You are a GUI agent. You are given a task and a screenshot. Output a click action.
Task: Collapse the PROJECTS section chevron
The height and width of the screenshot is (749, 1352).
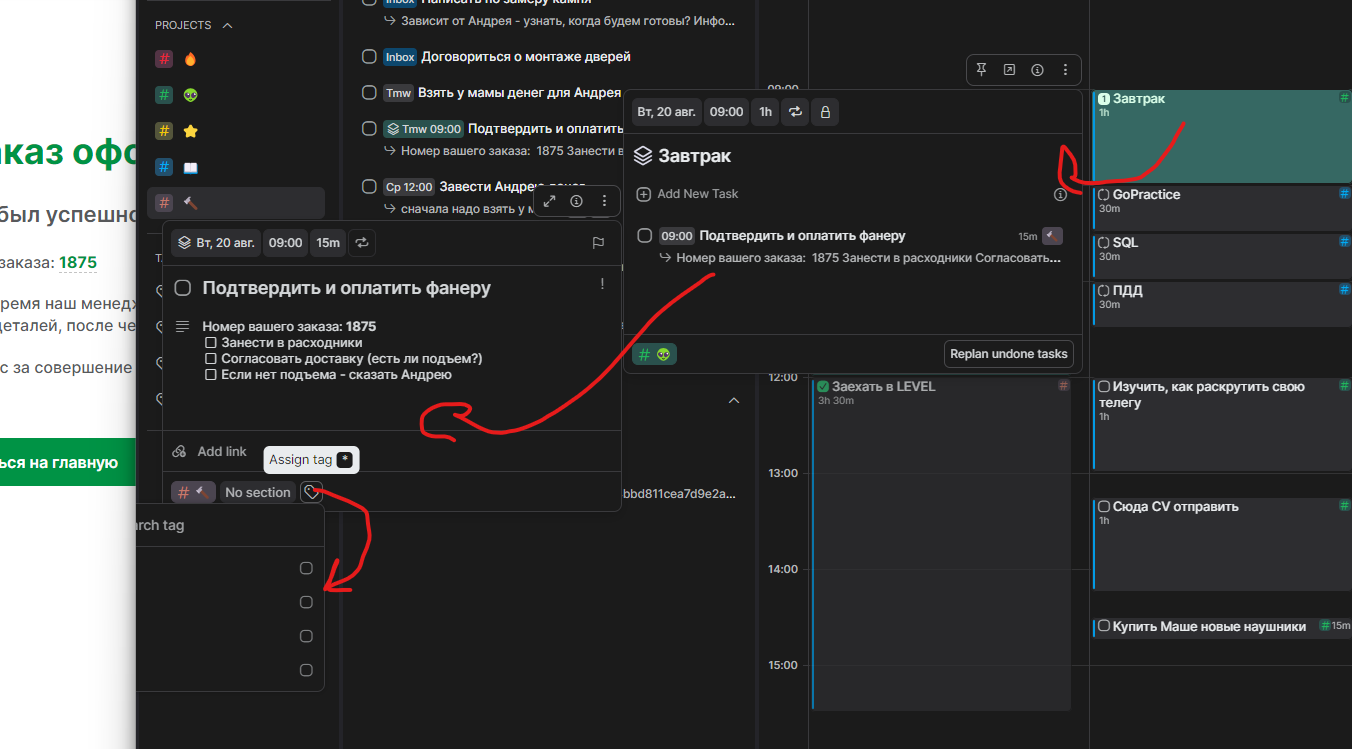point(227,25)
